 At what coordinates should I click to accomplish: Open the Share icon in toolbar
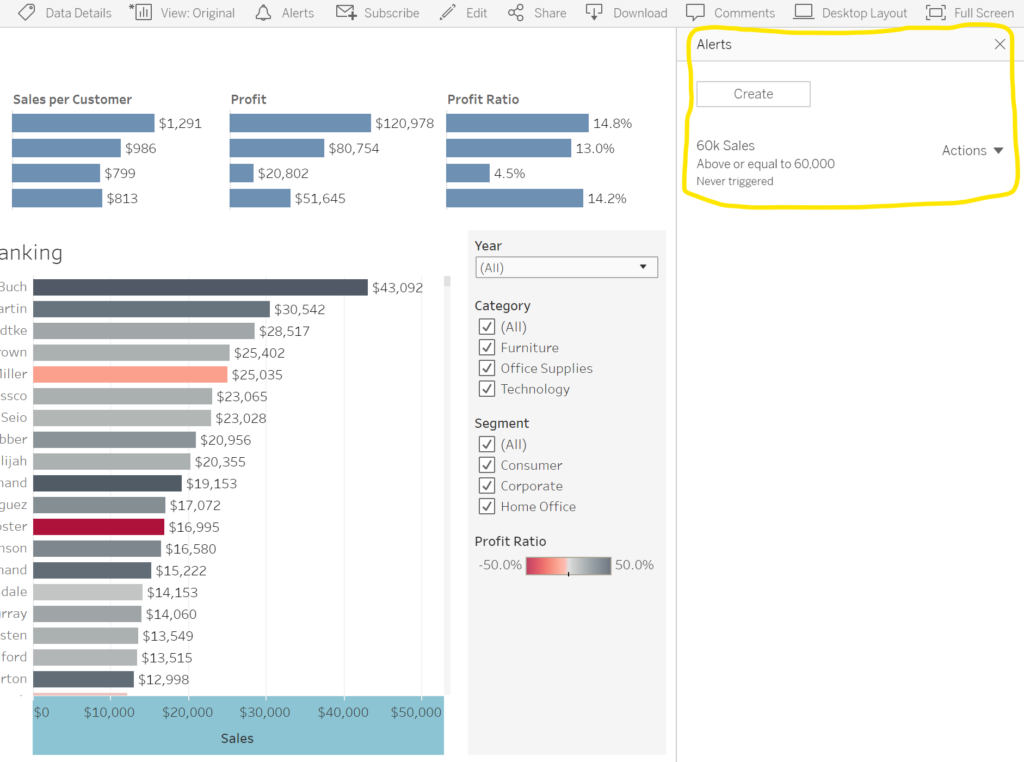tap(516, 13)
